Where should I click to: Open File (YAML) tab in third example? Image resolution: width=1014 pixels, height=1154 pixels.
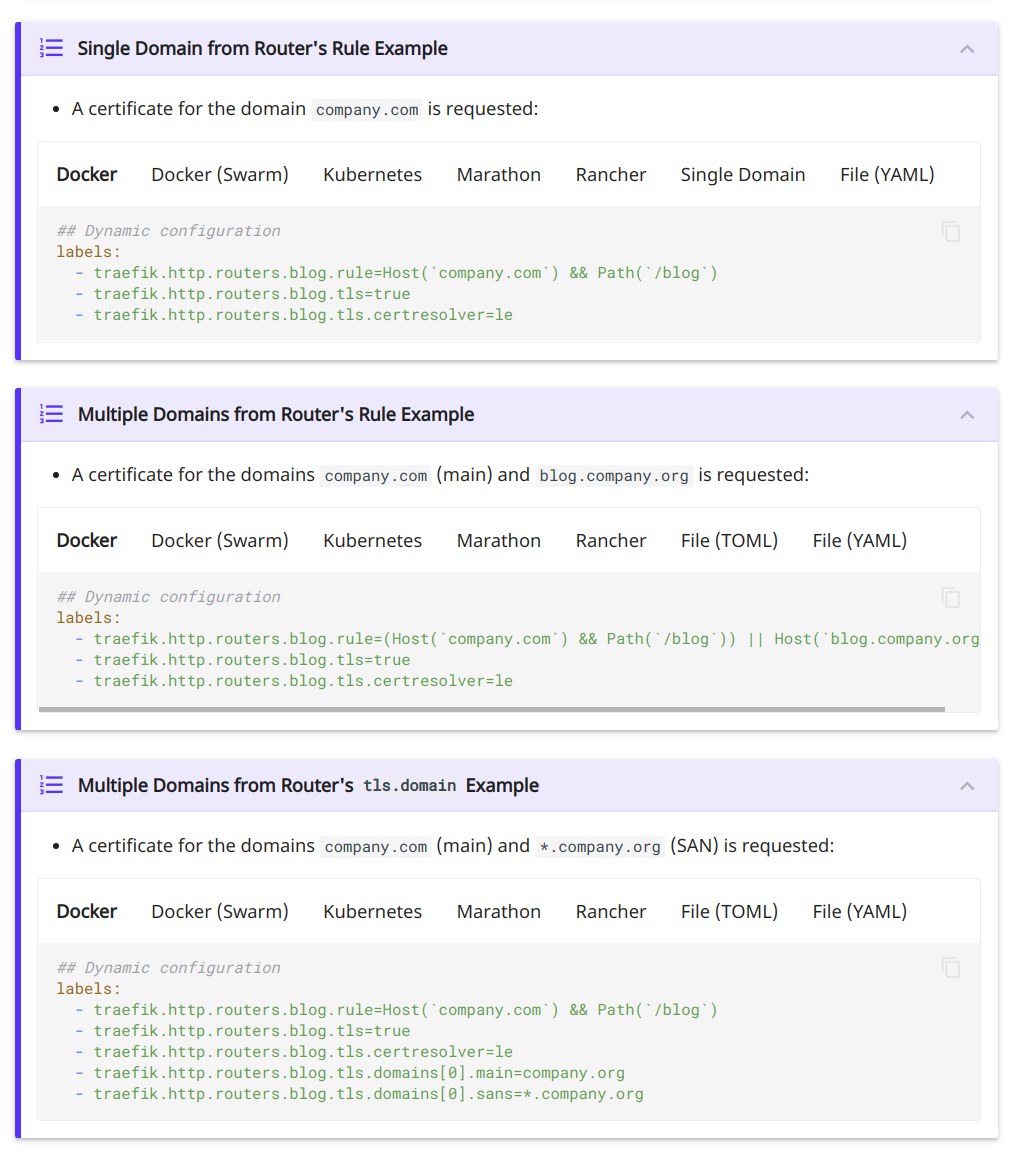[858, 911]
